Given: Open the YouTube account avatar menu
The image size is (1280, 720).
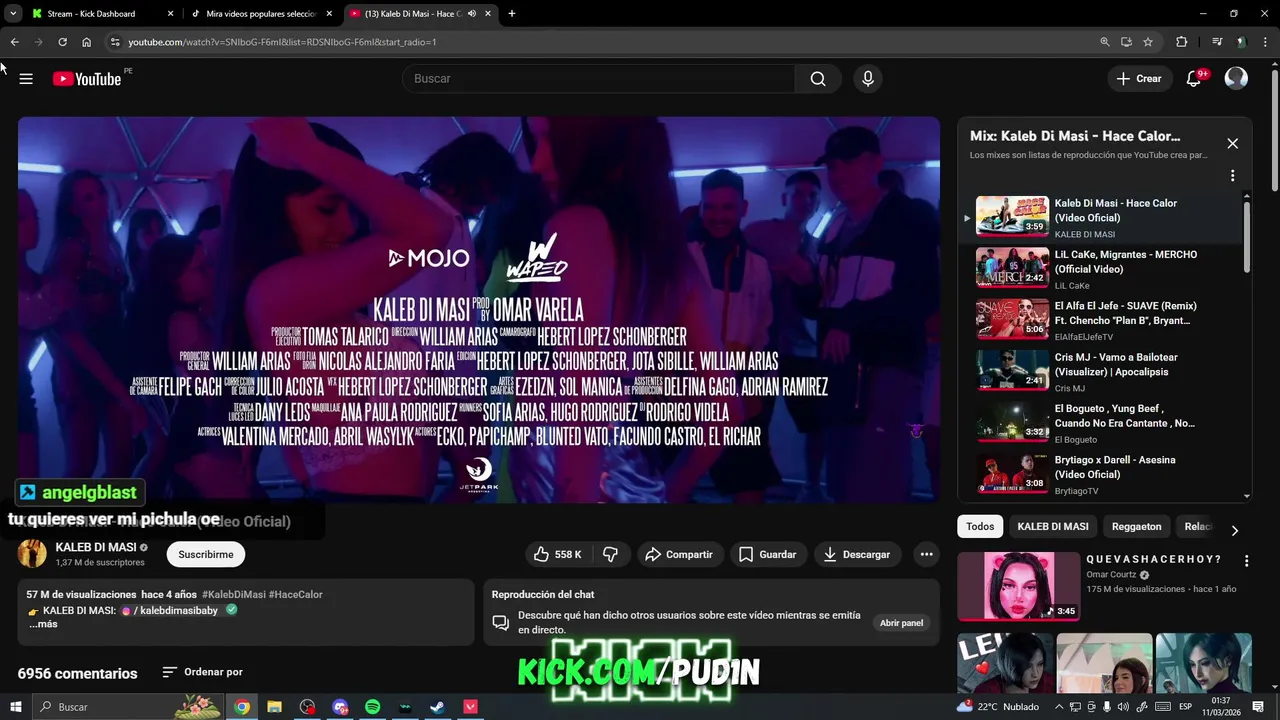Looking at the screenshot, I should click(1236, 78).
